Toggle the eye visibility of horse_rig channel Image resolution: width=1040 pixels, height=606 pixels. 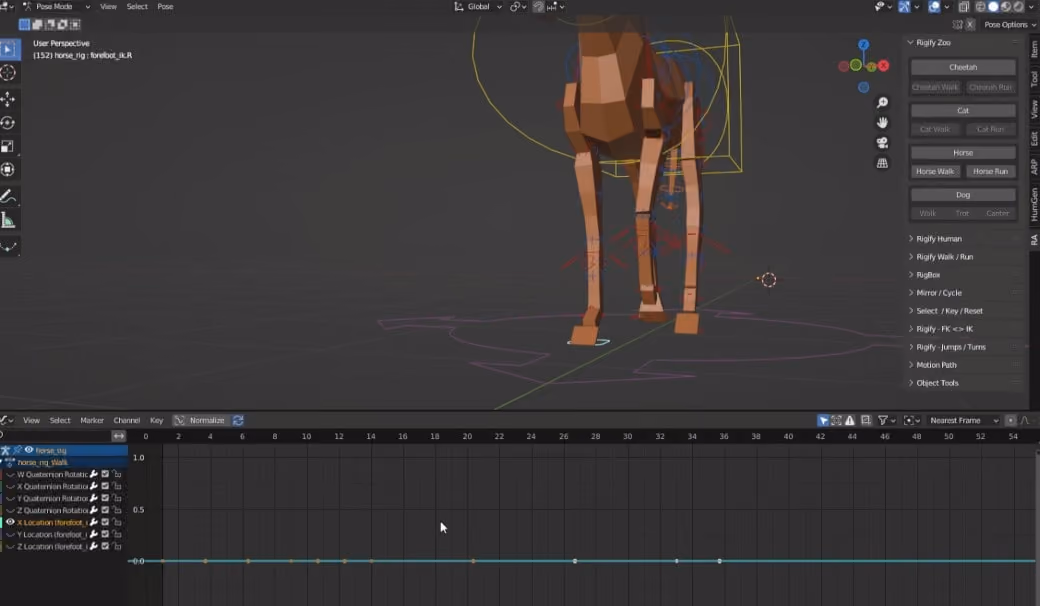(x=29, y=450)
